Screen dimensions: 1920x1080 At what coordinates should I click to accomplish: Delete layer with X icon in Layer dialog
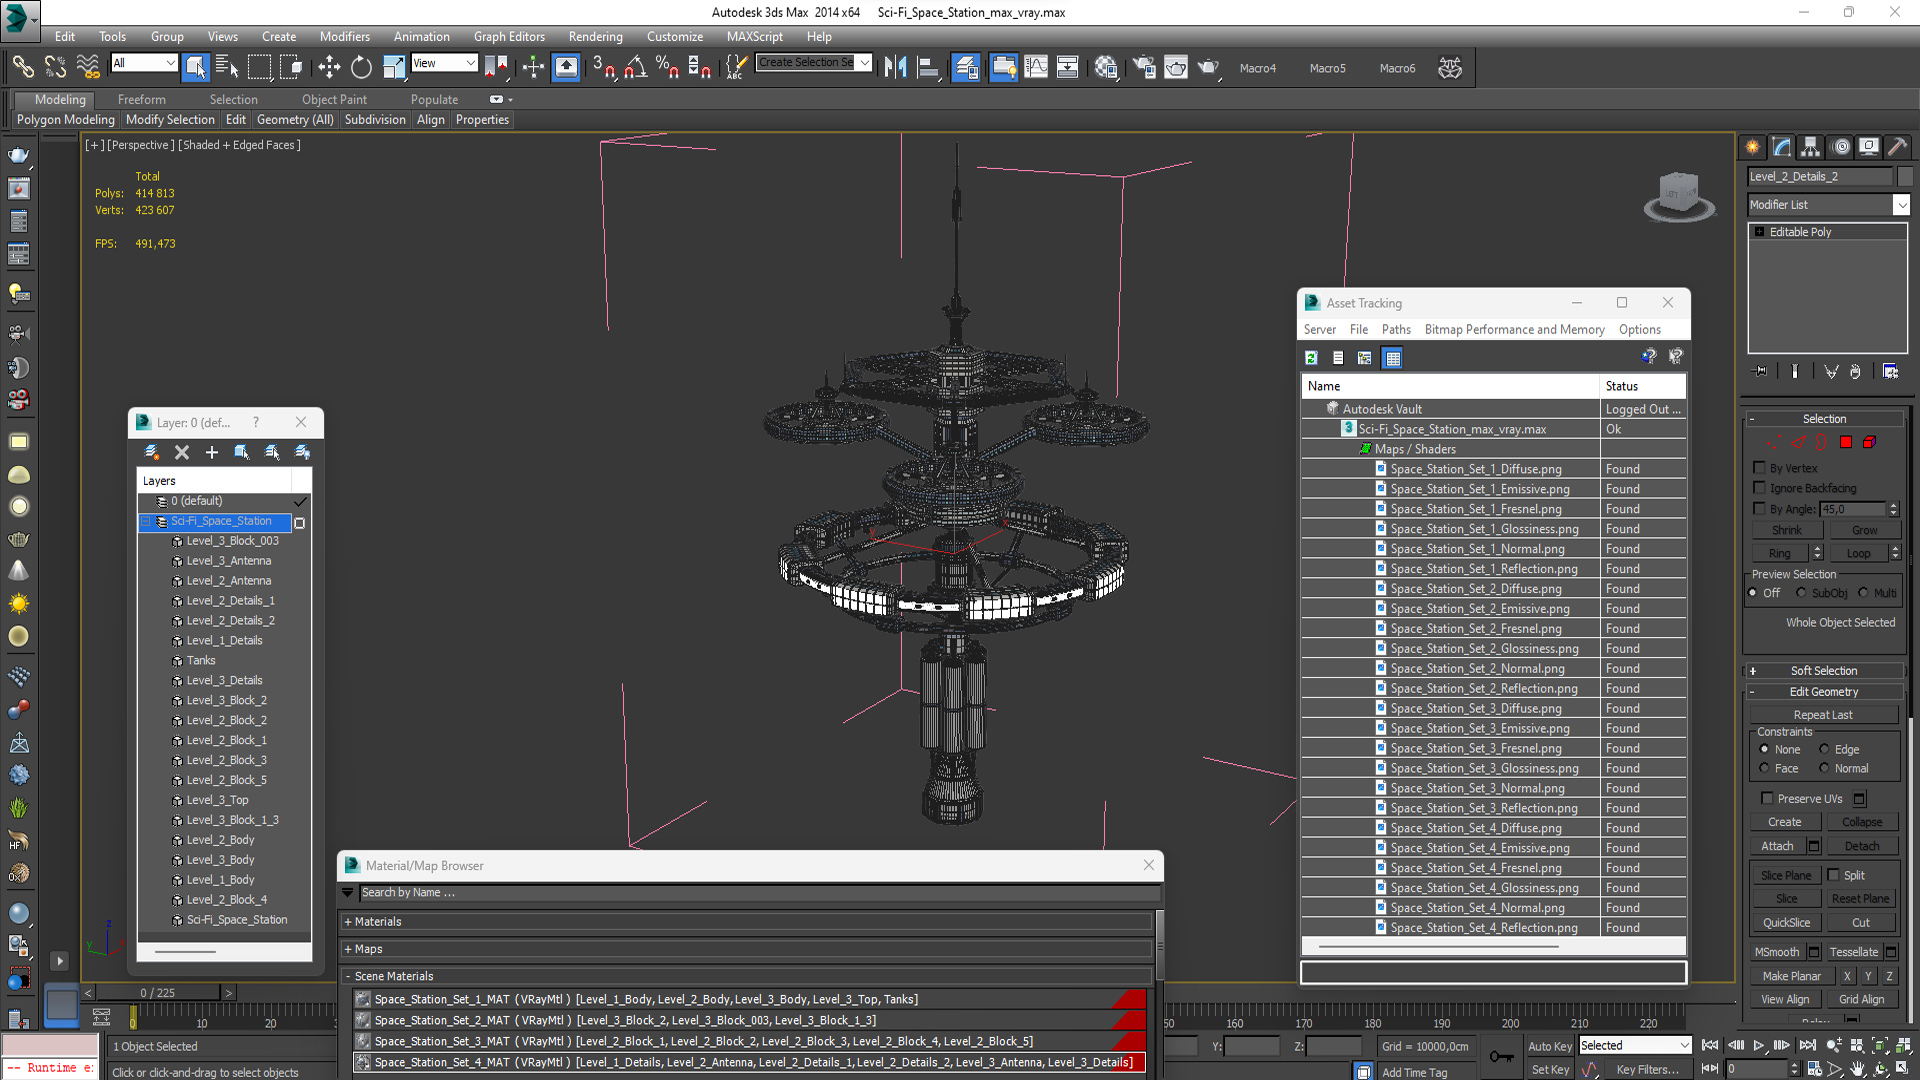tap(182, 452)
